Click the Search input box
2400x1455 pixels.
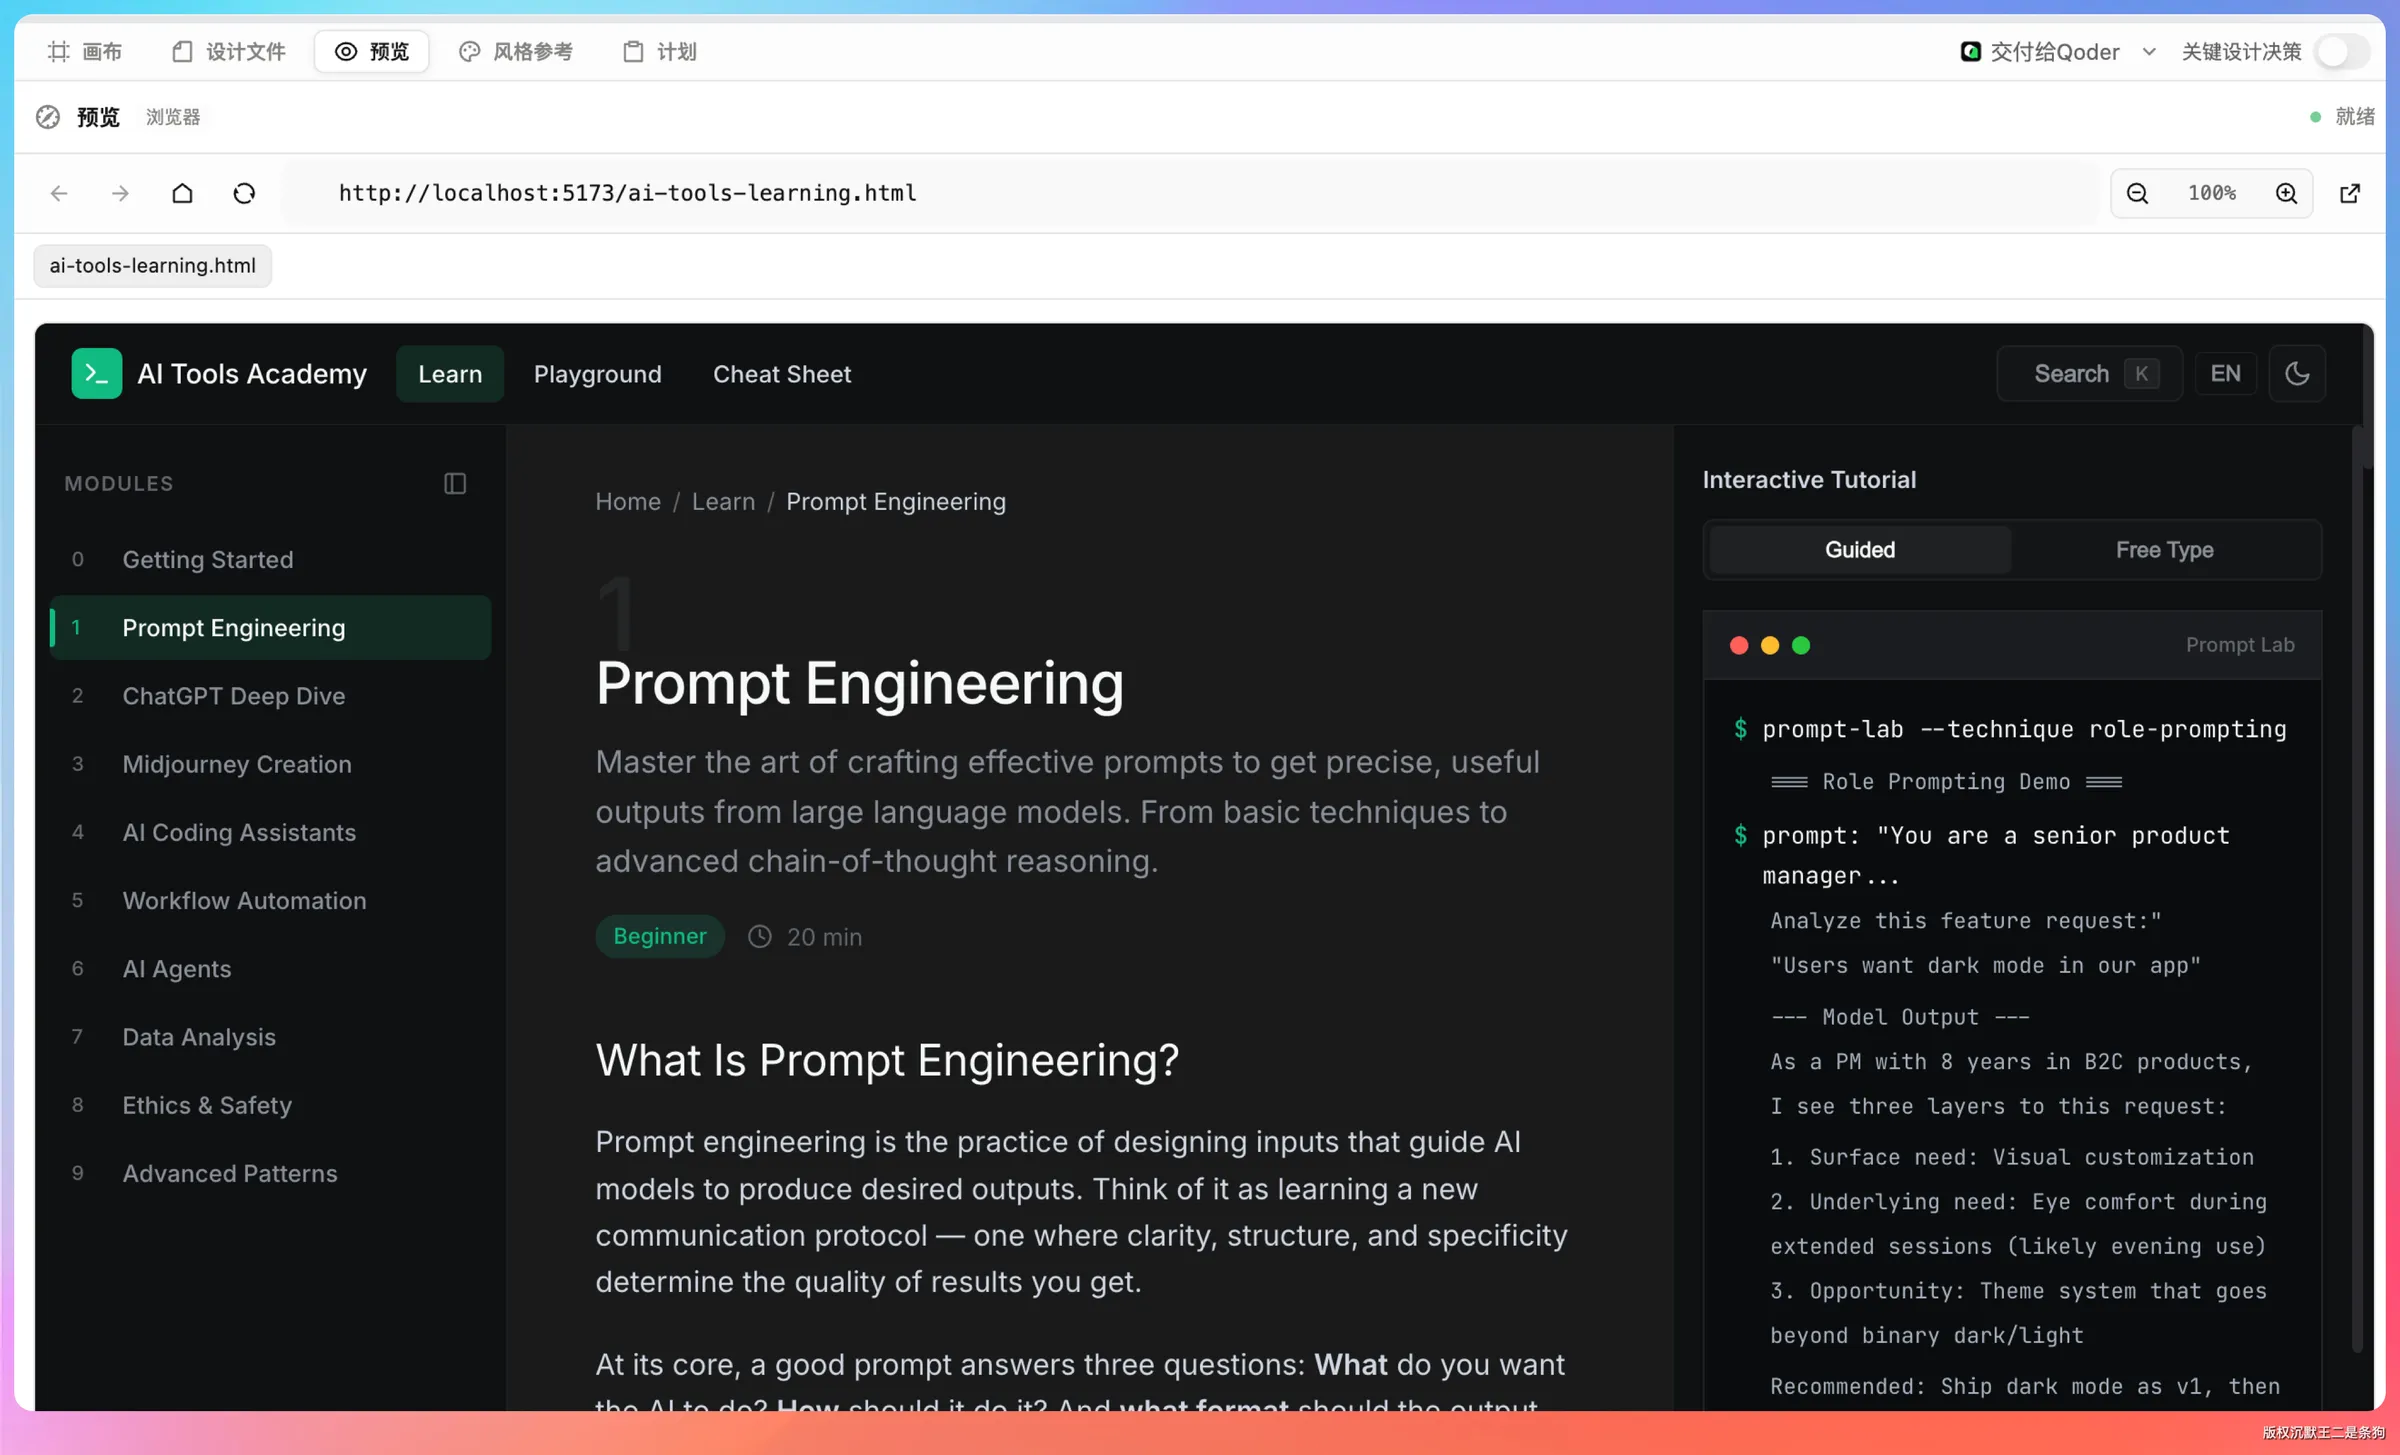pos(2089,374)
